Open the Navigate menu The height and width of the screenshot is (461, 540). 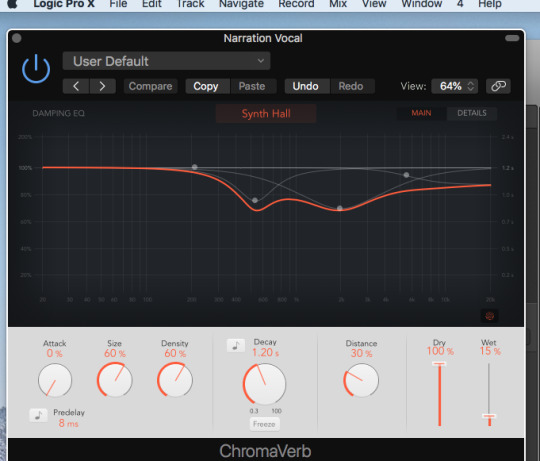[x=241, y=4]
